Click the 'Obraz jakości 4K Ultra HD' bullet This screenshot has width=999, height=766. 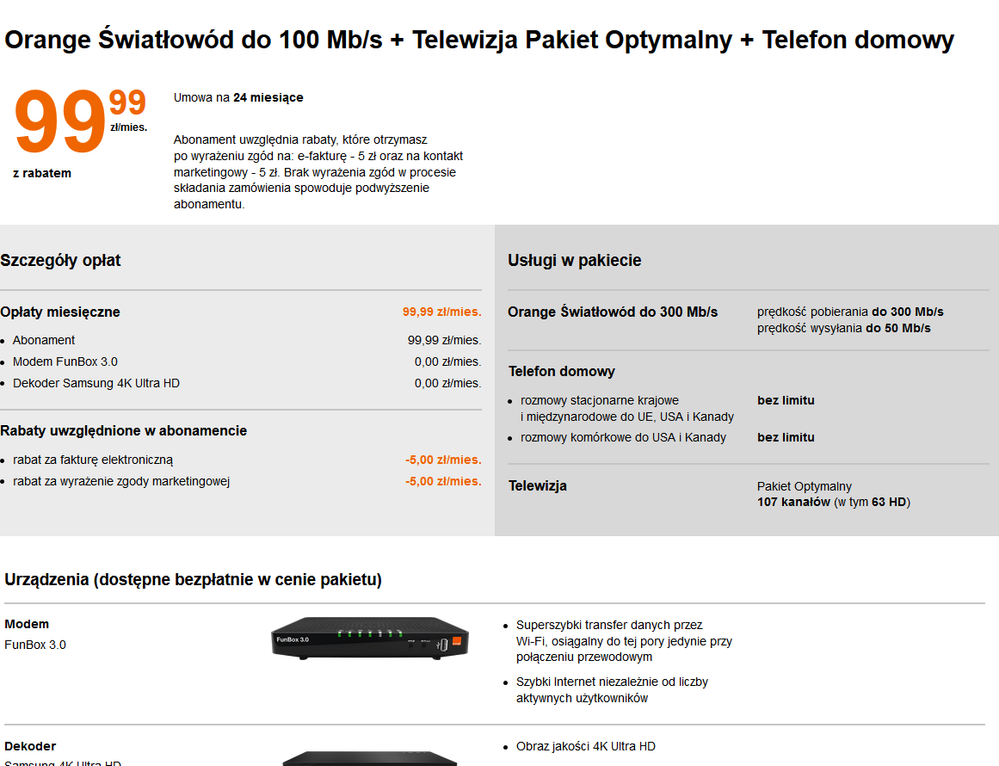(586, 746)
